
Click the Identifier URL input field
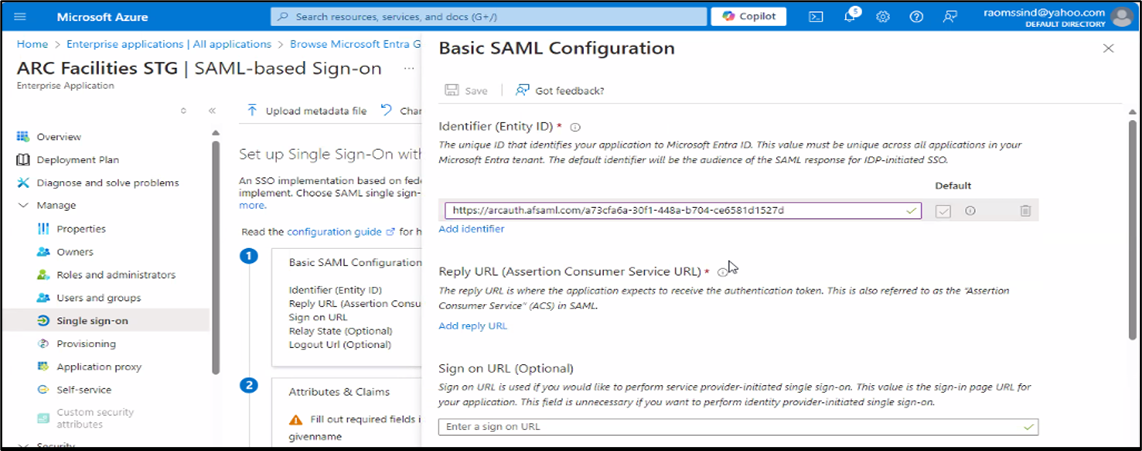pos(683,211)
